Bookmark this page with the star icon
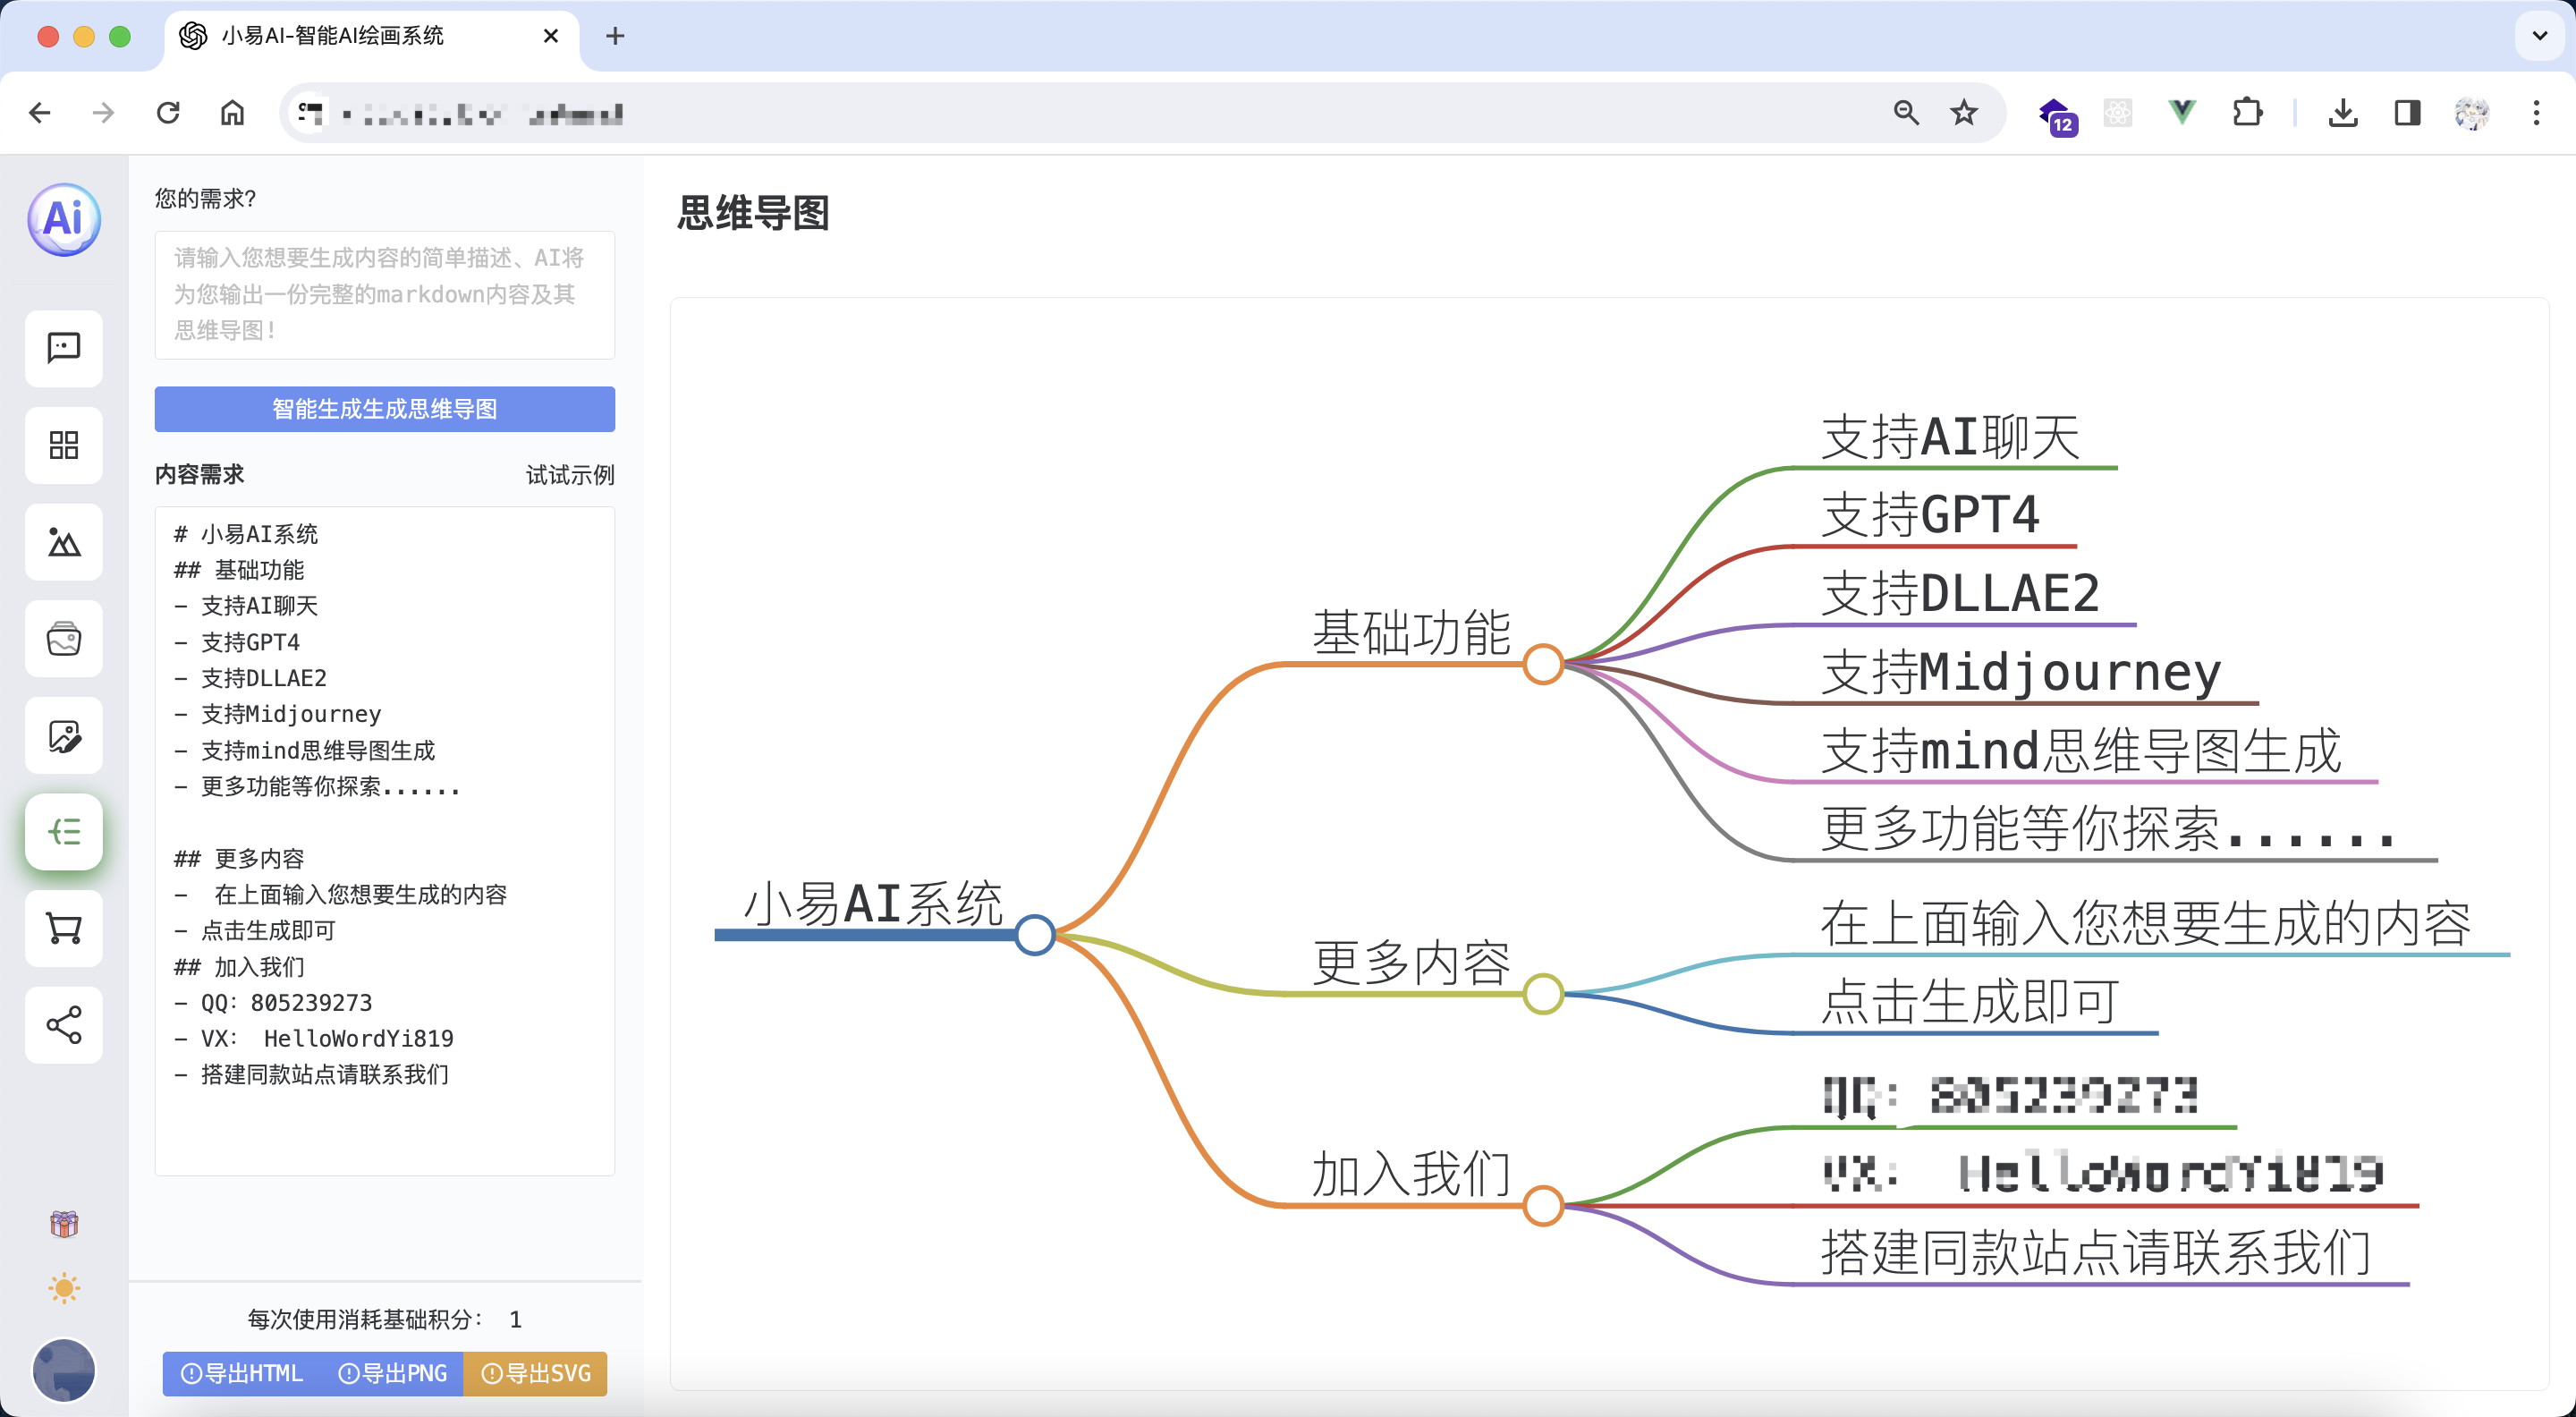The height and width of the screenshot is (1417, 2576). 1964,113
